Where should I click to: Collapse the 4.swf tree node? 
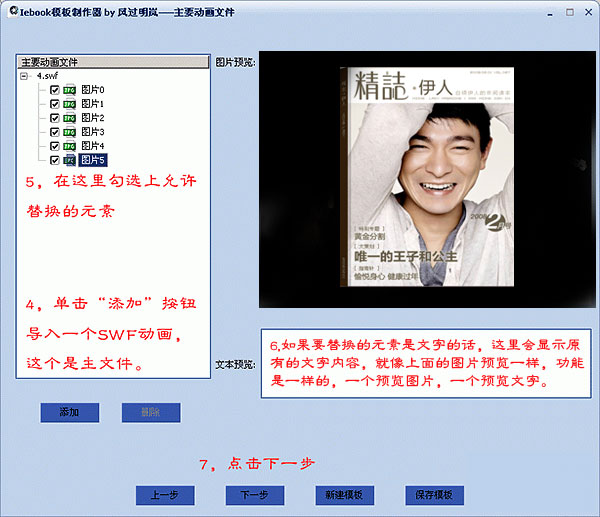pyautogui.click(x=24, y=76)
